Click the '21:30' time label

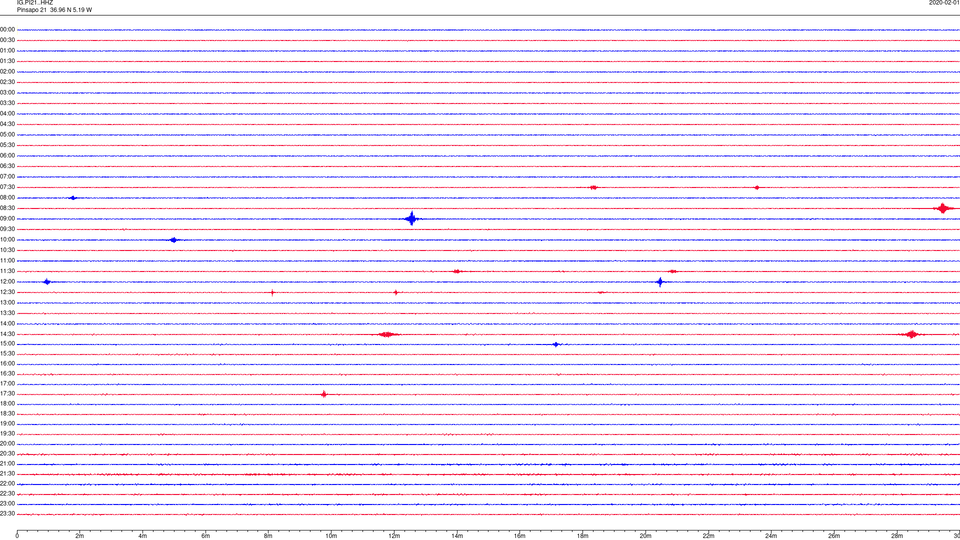[7, 474]
